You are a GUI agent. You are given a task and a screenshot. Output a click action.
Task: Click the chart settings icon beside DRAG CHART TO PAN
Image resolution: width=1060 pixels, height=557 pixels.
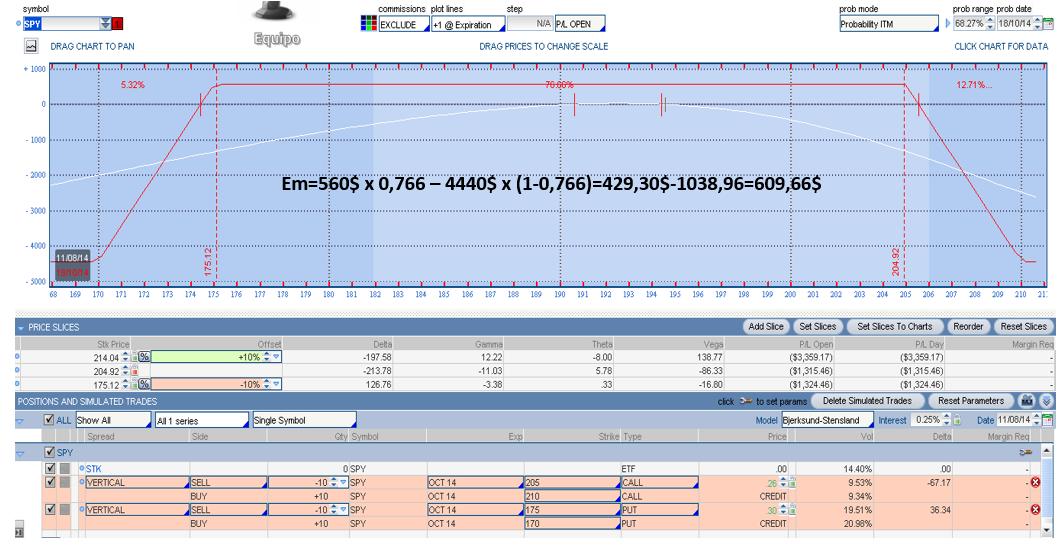[31, 46]
